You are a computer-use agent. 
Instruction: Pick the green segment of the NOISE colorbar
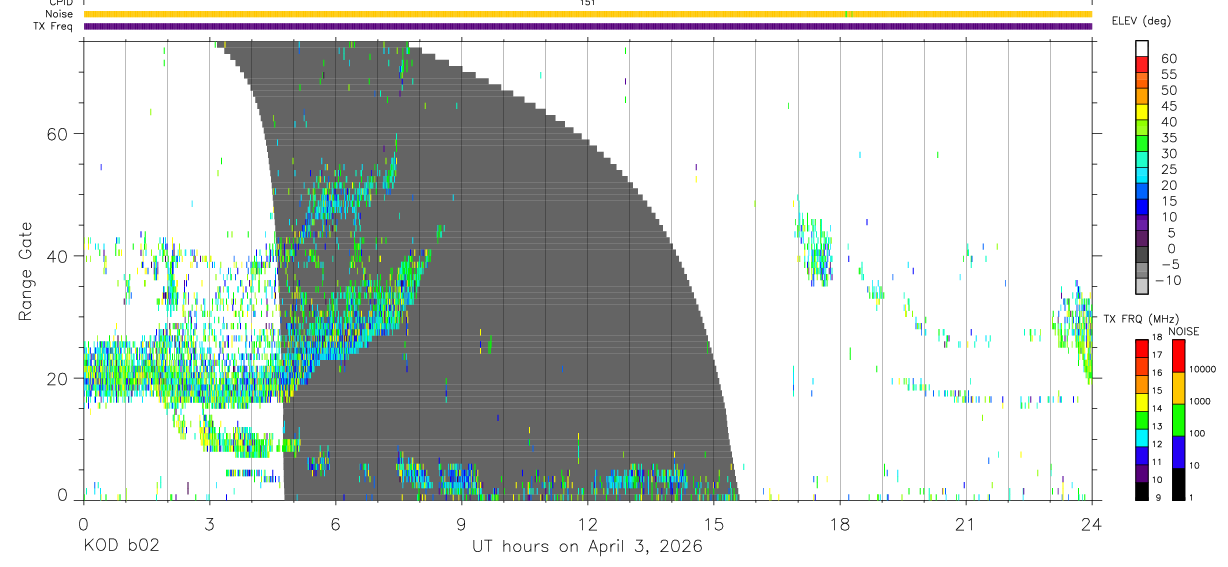coord(1178,420)
